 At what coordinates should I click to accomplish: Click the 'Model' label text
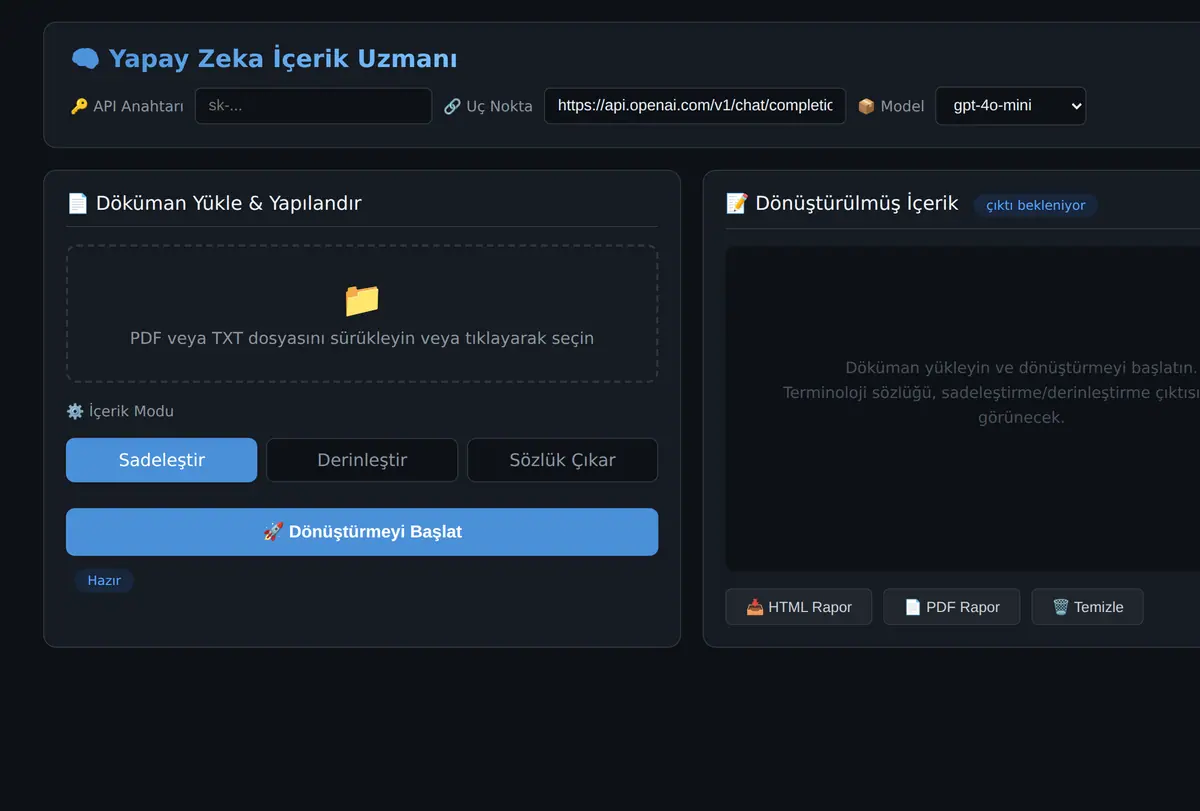pyautogui.click(x=902, y=106)
